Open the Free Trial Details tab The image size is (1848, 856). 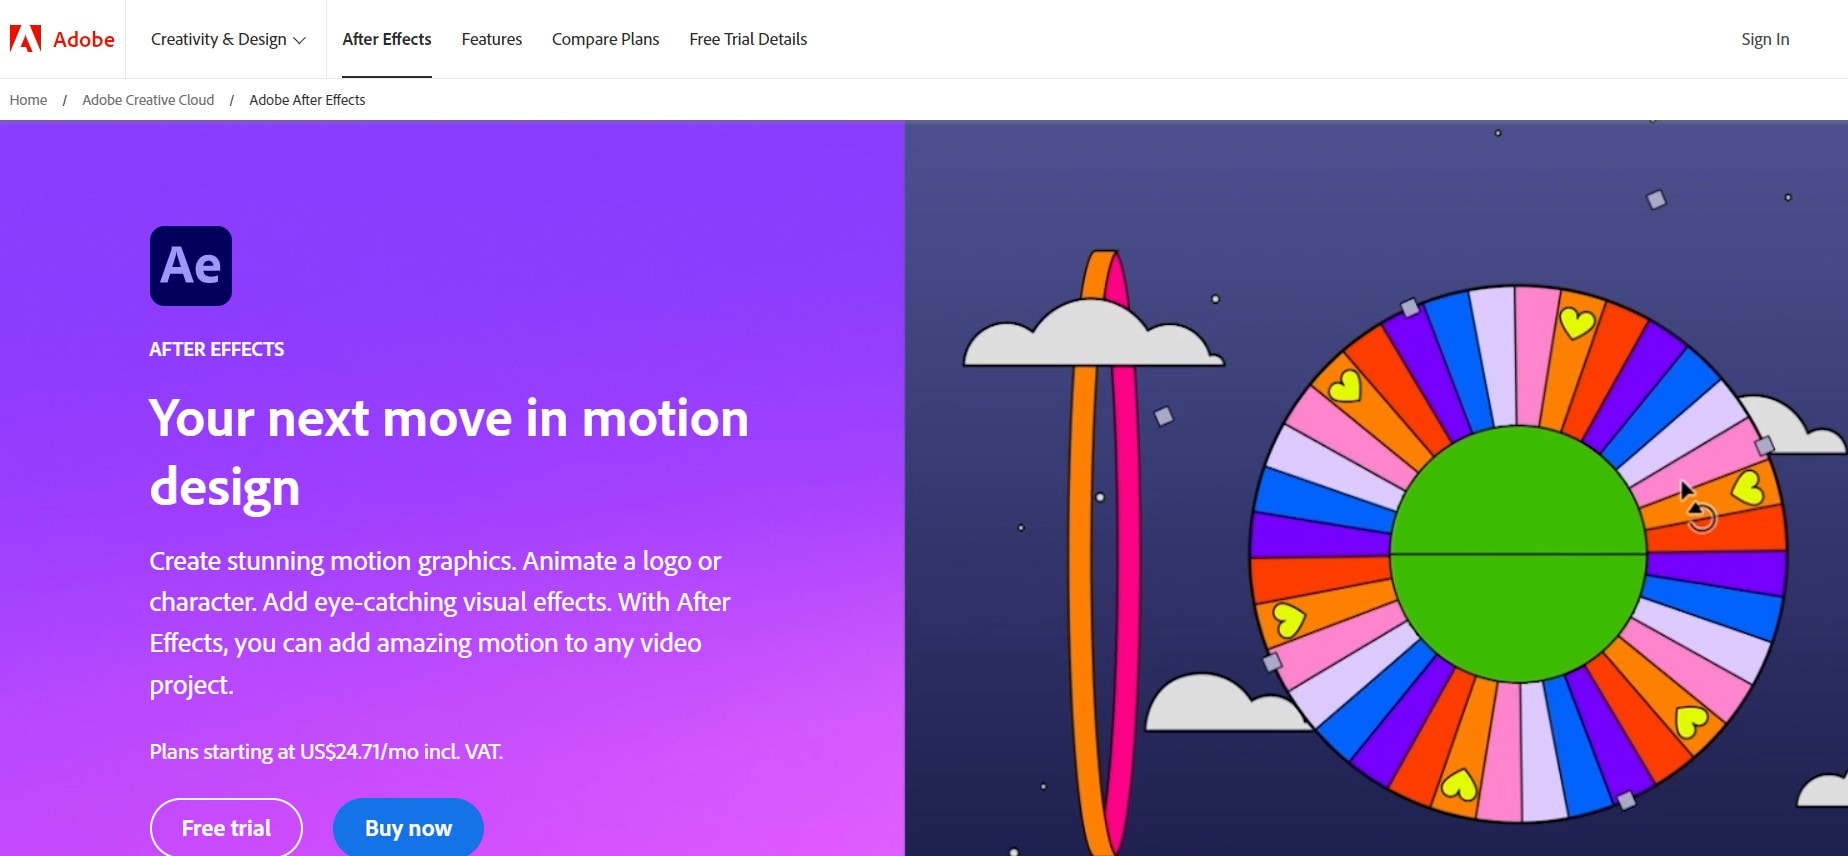tap(748, 39)
